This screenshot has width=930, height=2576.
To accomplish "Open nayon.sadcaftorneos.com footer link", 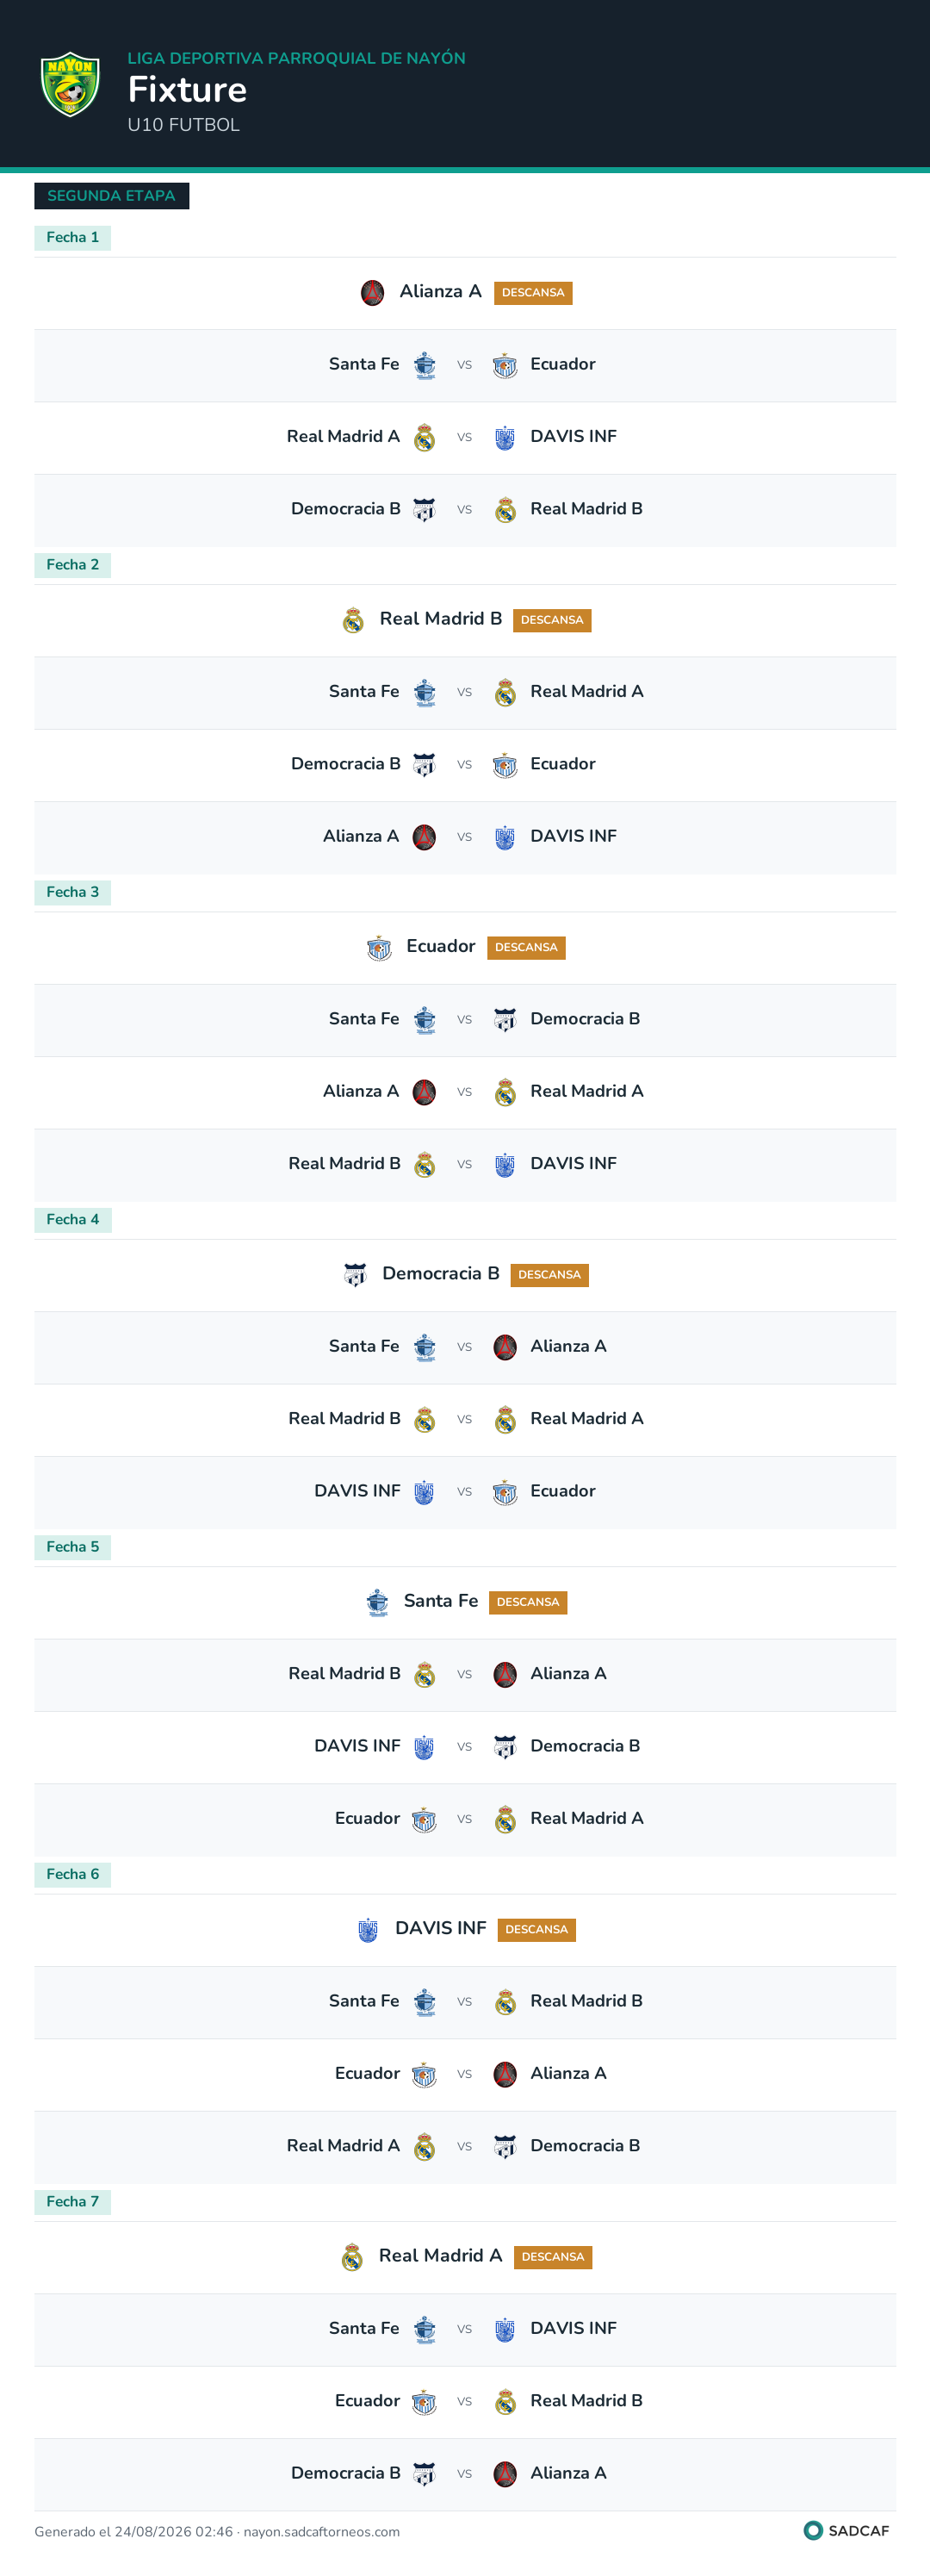I will pyautogui.click(x=322, y=2532).
